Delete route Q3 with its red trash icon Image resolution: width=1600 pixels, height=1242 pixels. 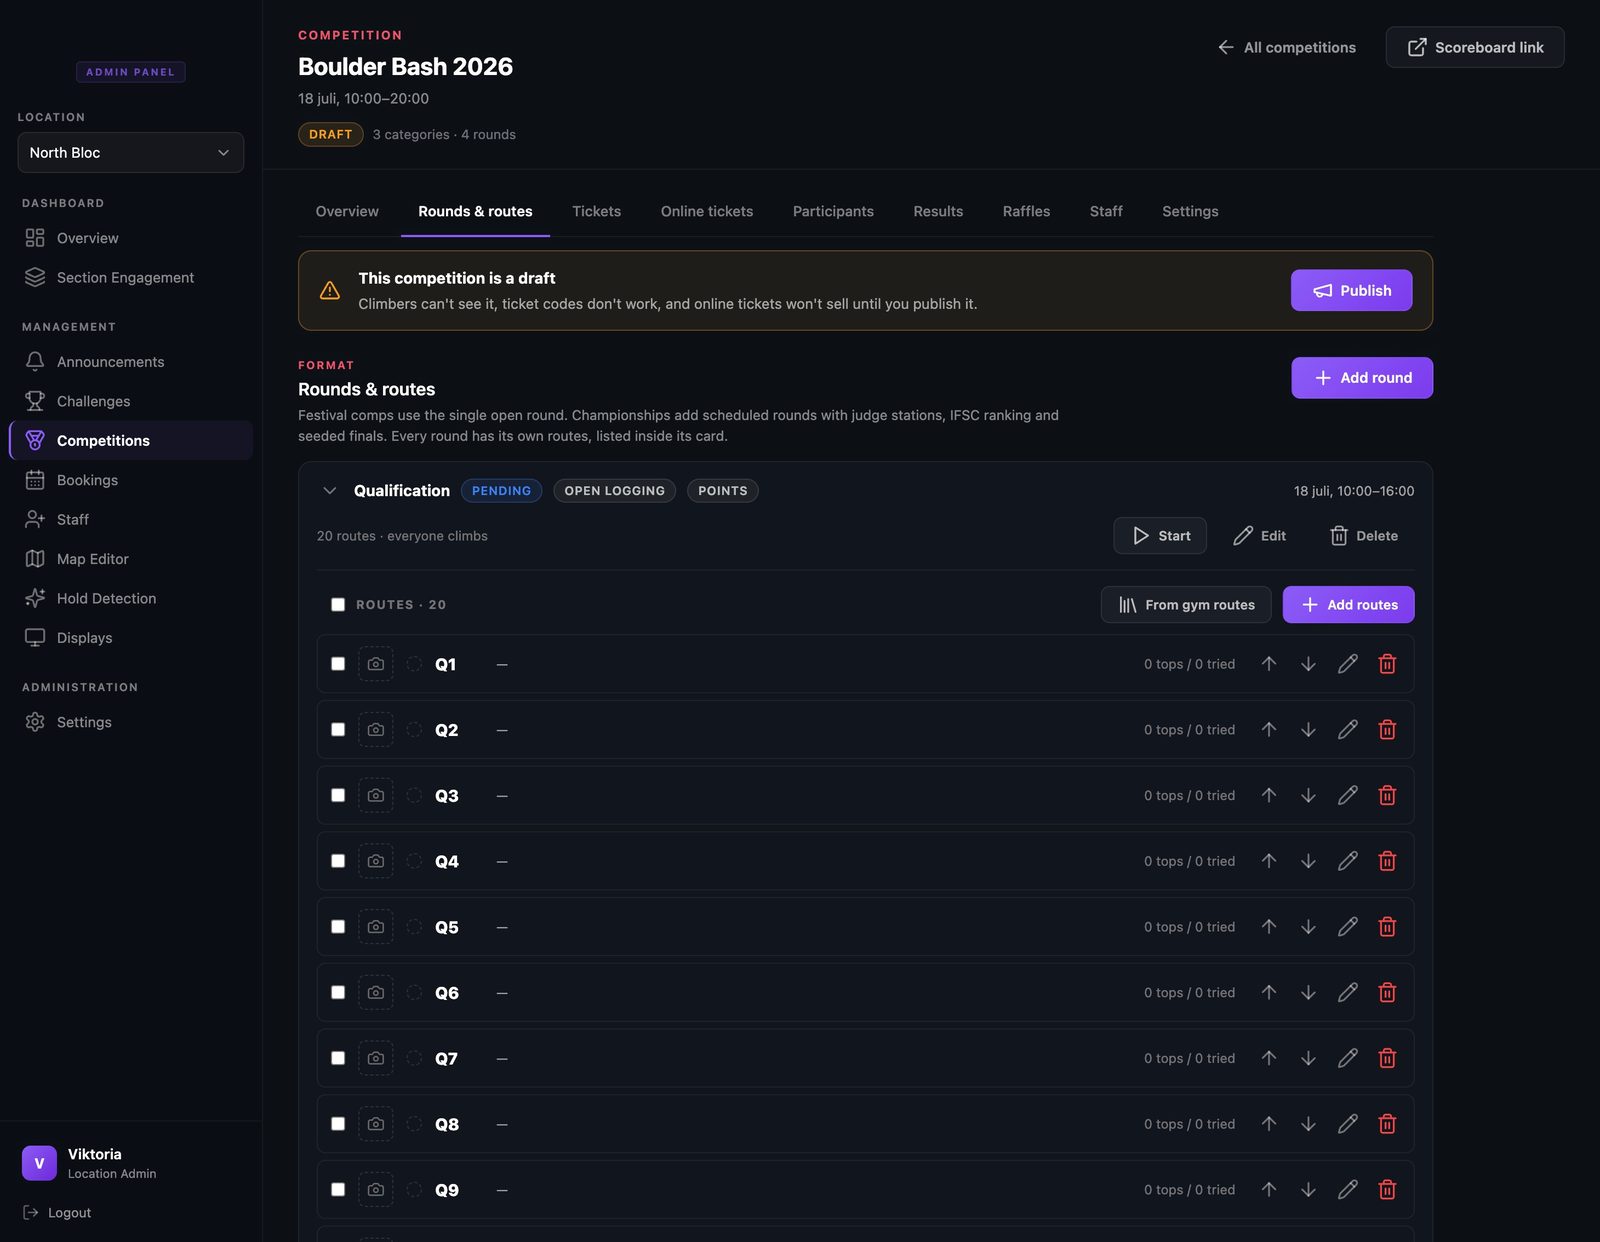coord(1387,795)
